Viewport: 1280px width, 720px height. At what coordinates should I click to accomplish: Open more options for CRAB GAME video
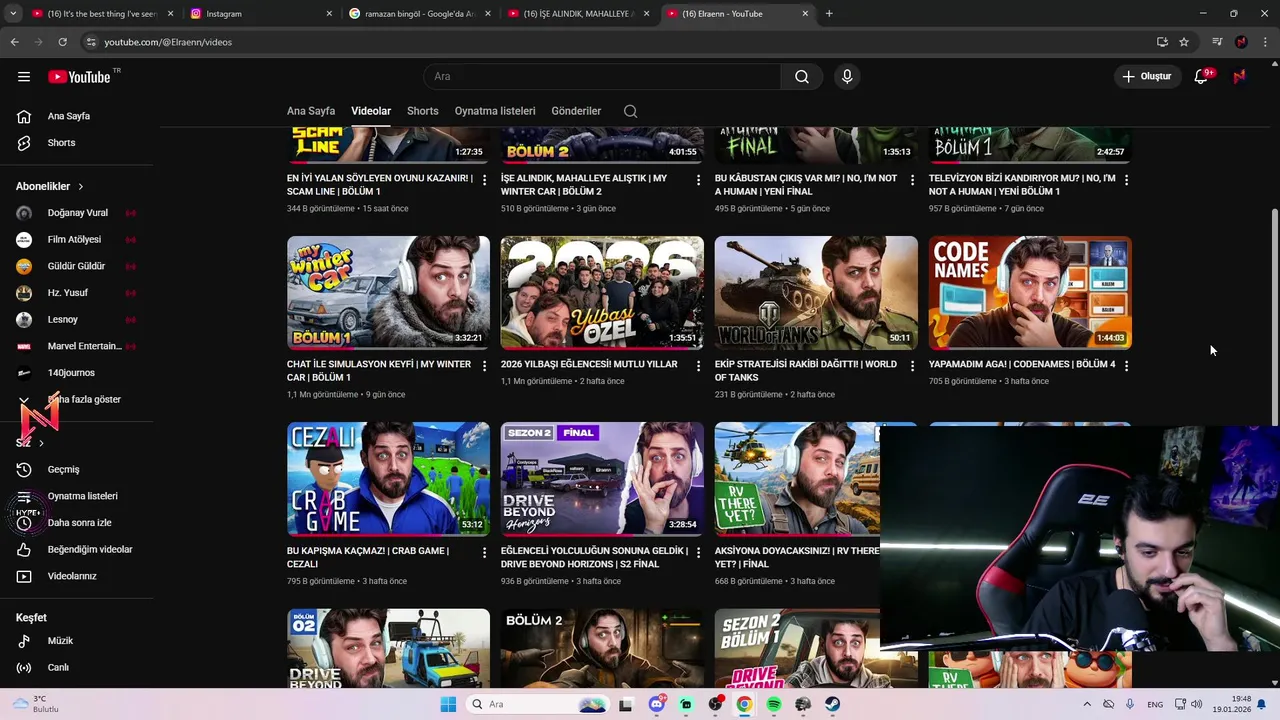(x=485, y=552)
